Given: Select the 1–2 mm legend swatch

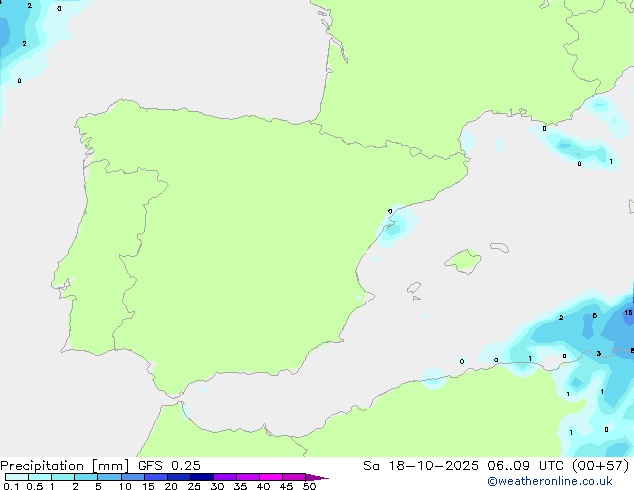Looking at the screenshot, I should [x=63, y=477].
